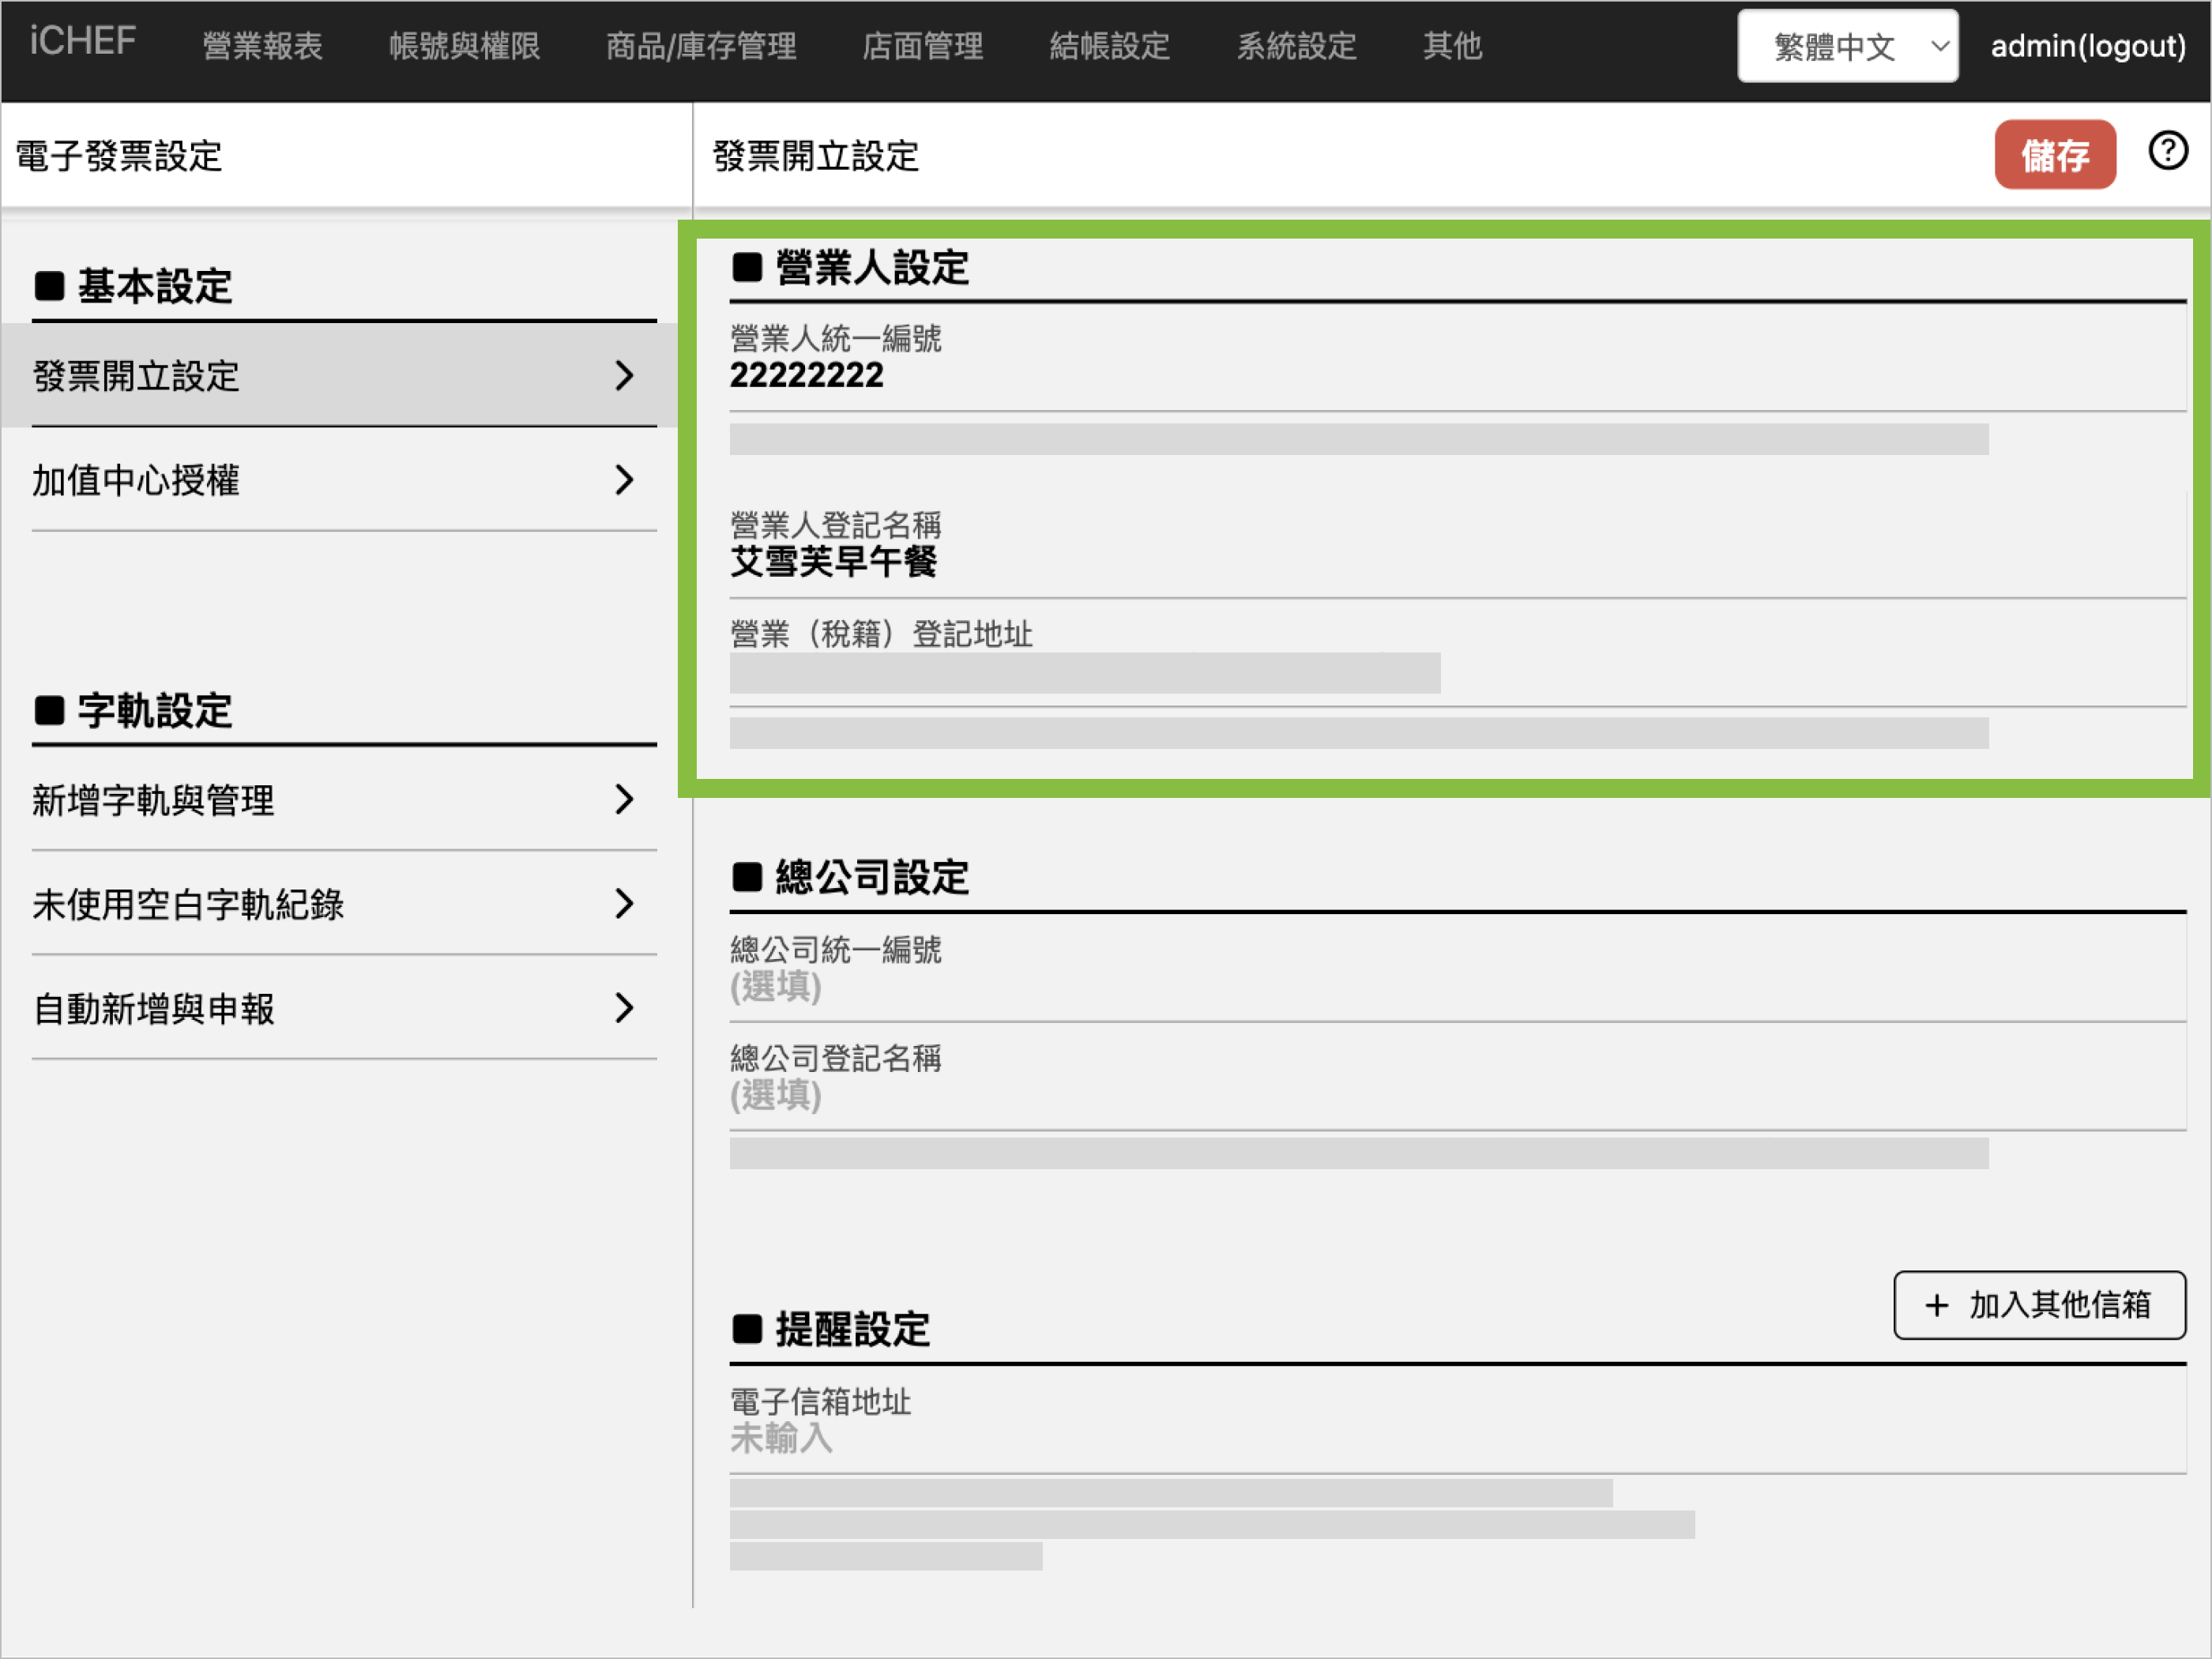The height and width of the screenshot is (1659, 2212).
Task: Select 加值中心授權 in the sidebar
Action: 136,481
